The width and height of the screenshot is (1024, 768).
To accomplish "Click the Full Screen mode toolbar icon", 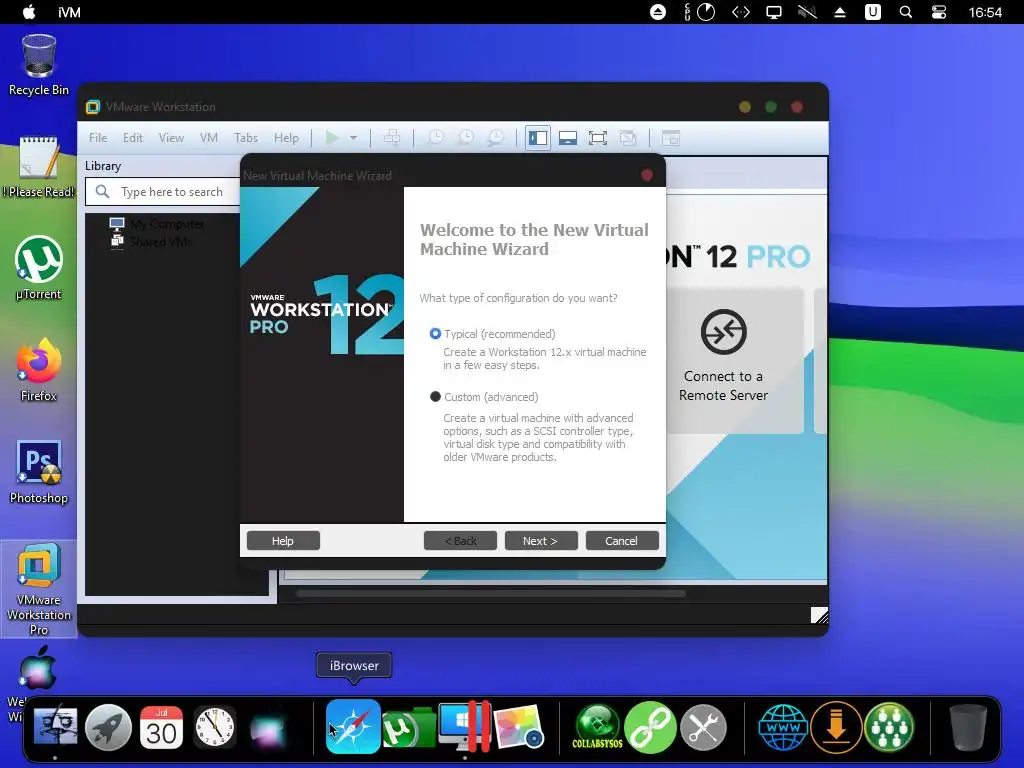I will 598,138.
